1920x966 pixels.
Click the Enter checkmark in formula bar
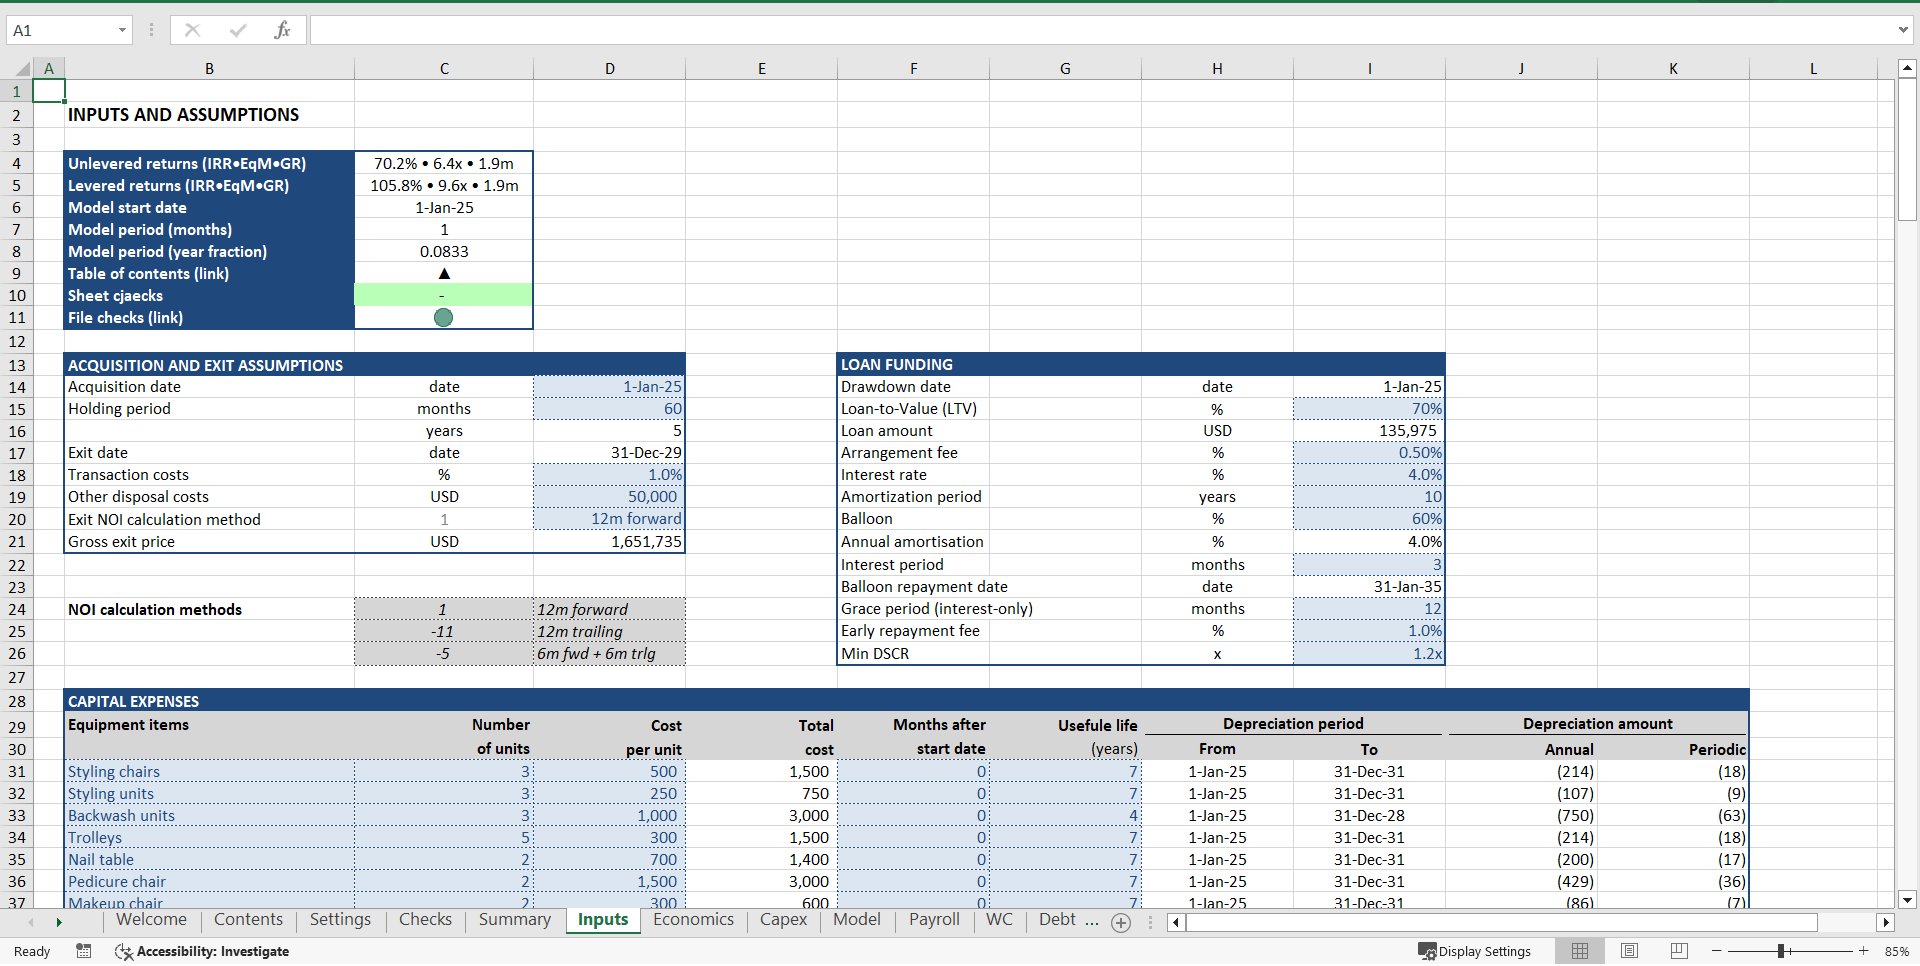coord(237,30)
